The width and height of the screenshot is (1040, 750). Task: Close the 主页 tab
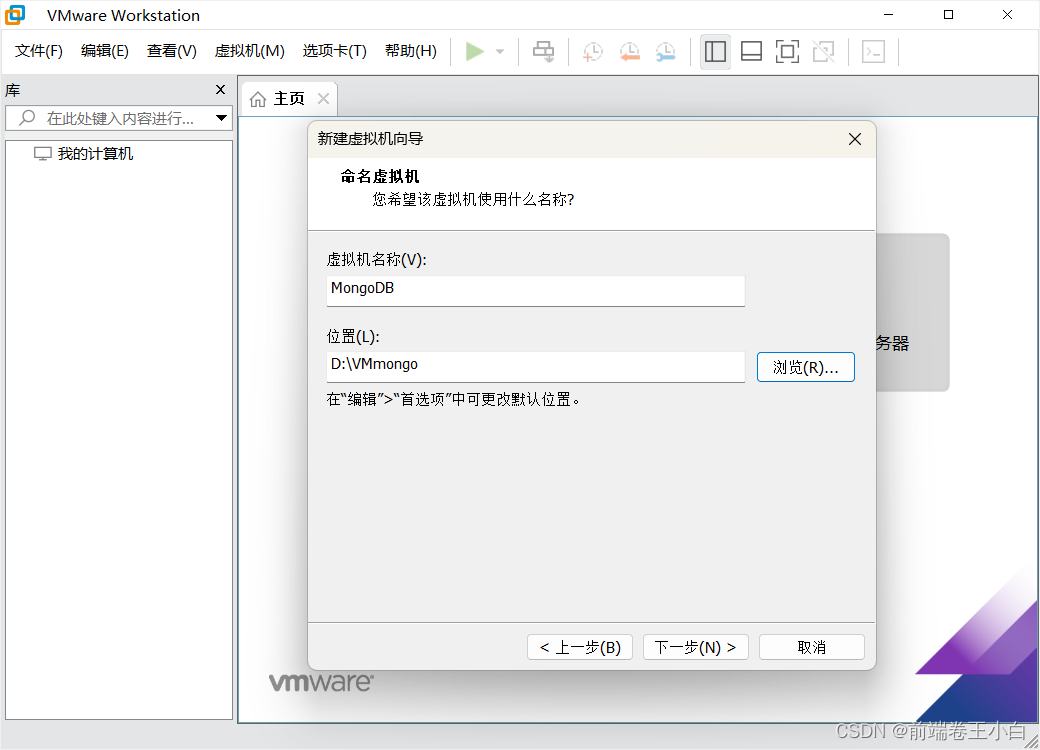(324, 99)
